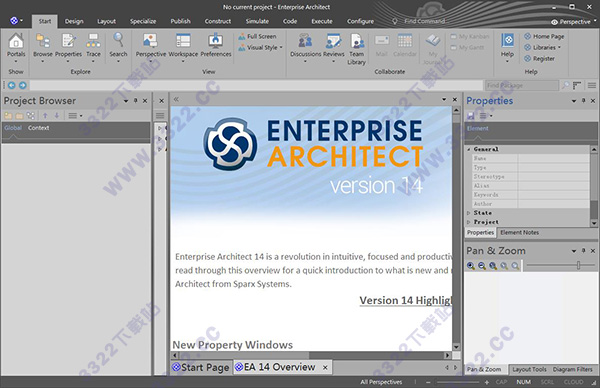The image size is (600, 388).
Task: Open the Discussions icon
Action: point(305,41)
